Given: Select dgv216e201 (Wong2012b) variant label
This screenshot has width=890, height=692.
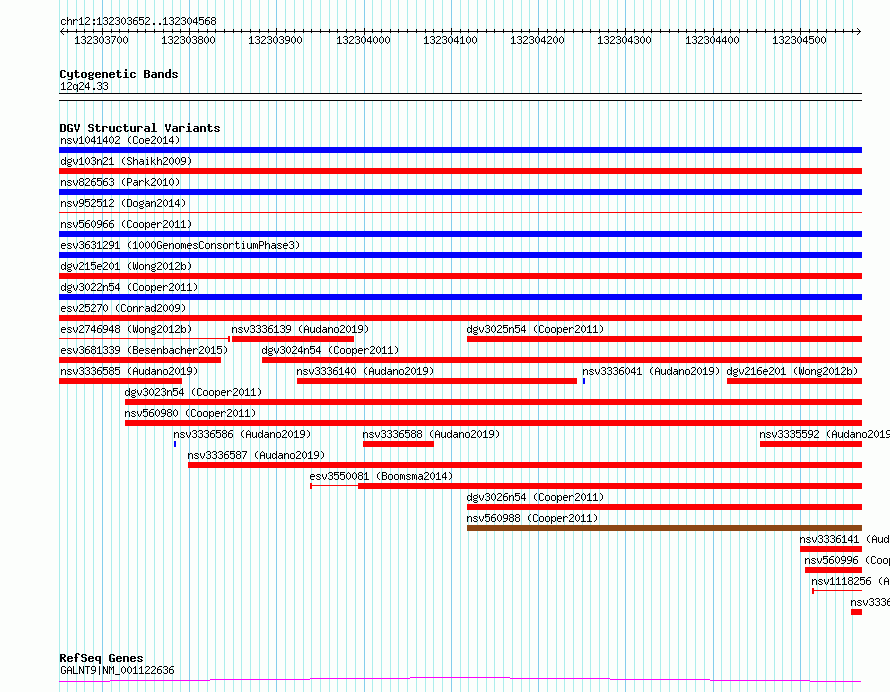Looking at the screenshot, I should 792,371.
